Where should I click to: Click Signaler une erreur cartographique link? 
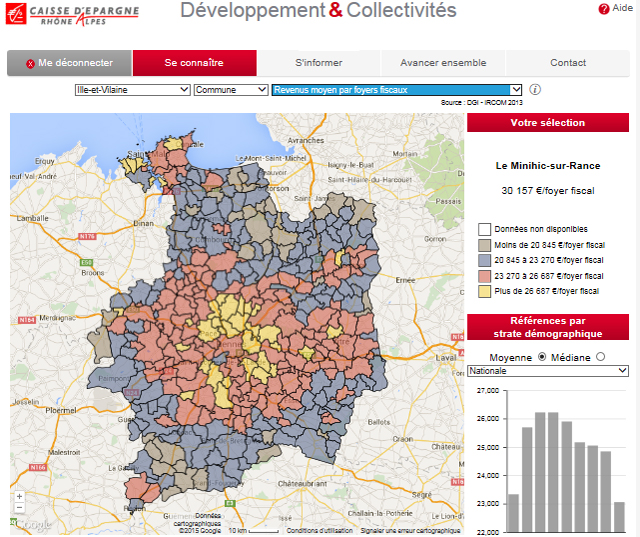(x=409, y=530)
